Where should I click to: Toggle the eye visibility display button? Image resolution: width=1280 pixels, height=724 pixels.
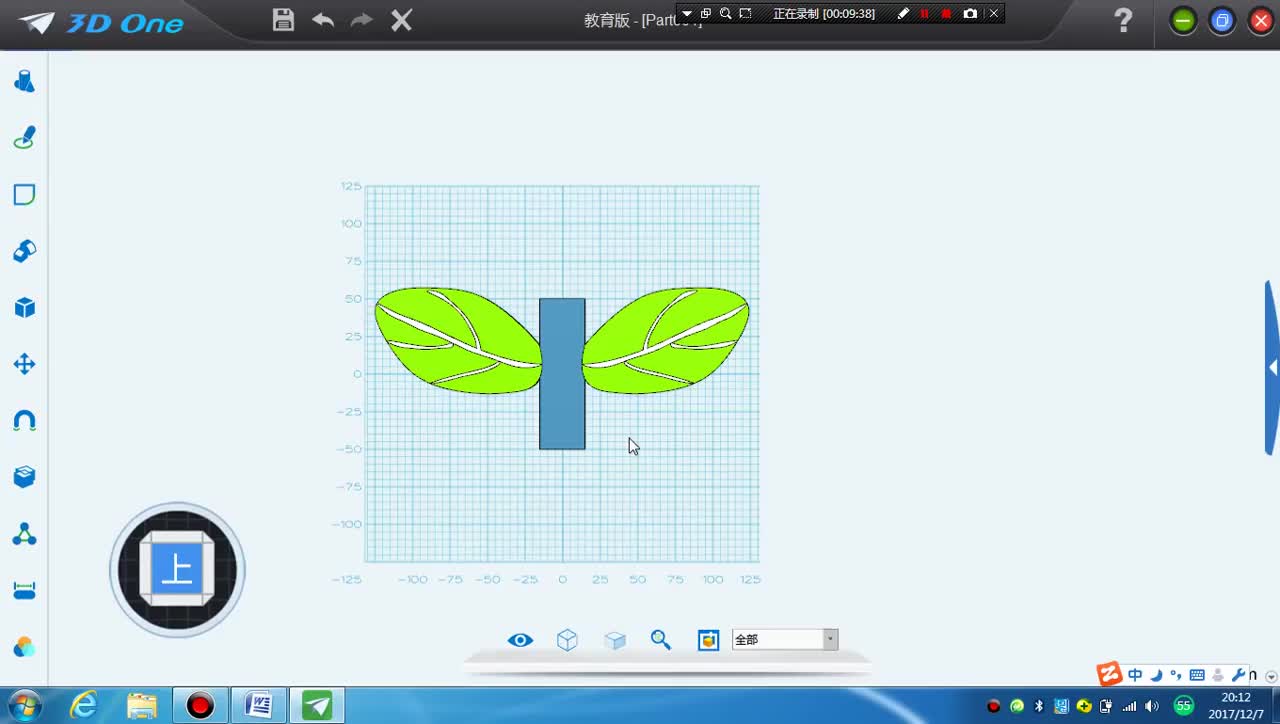coord(520,640)
